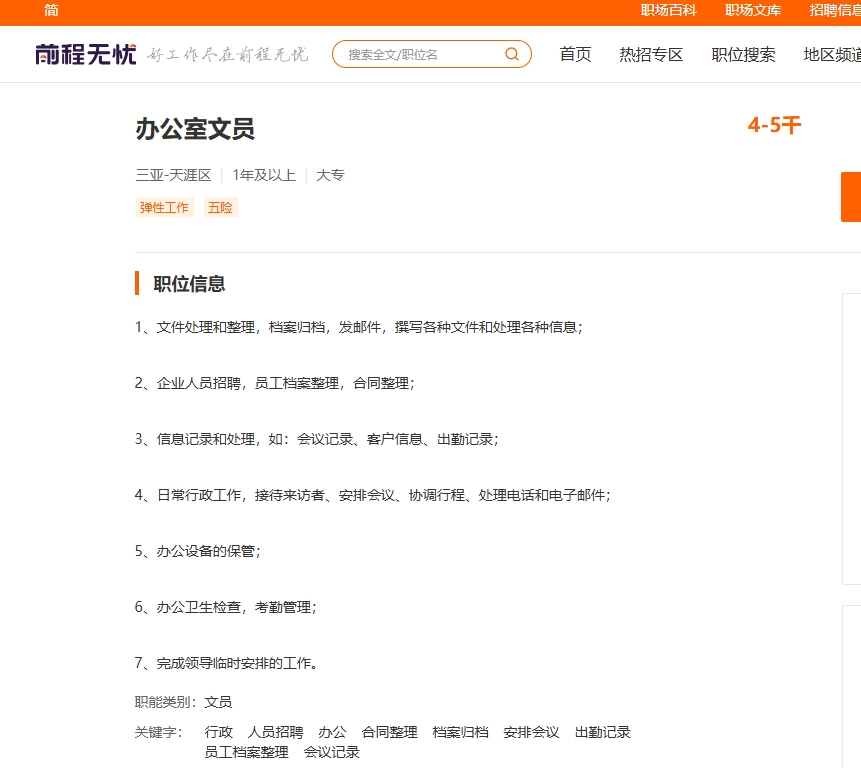Click the 行政 keyword link
861x768 pixels.
[x=218, y=732]
